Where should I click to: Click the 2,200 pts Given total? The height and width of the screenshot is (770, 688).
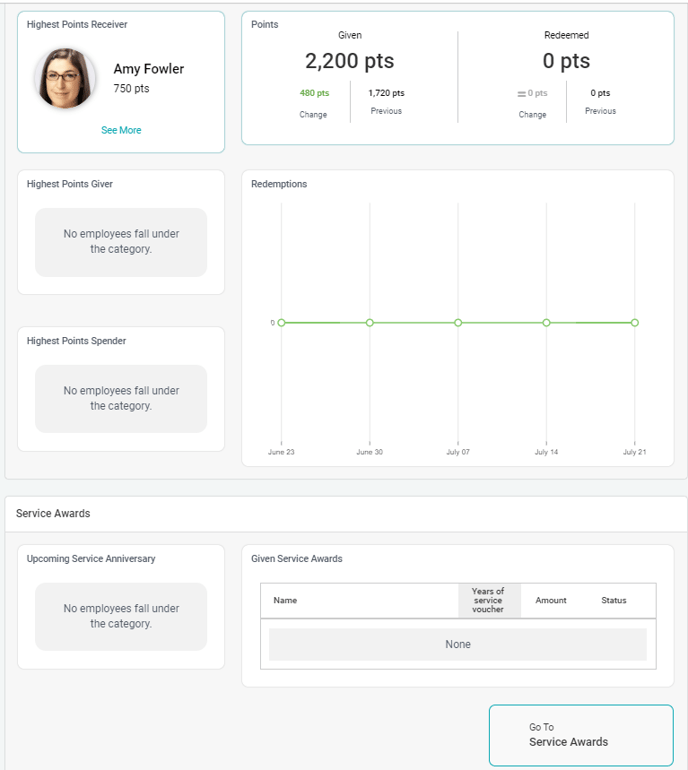(x=349, y=62)
